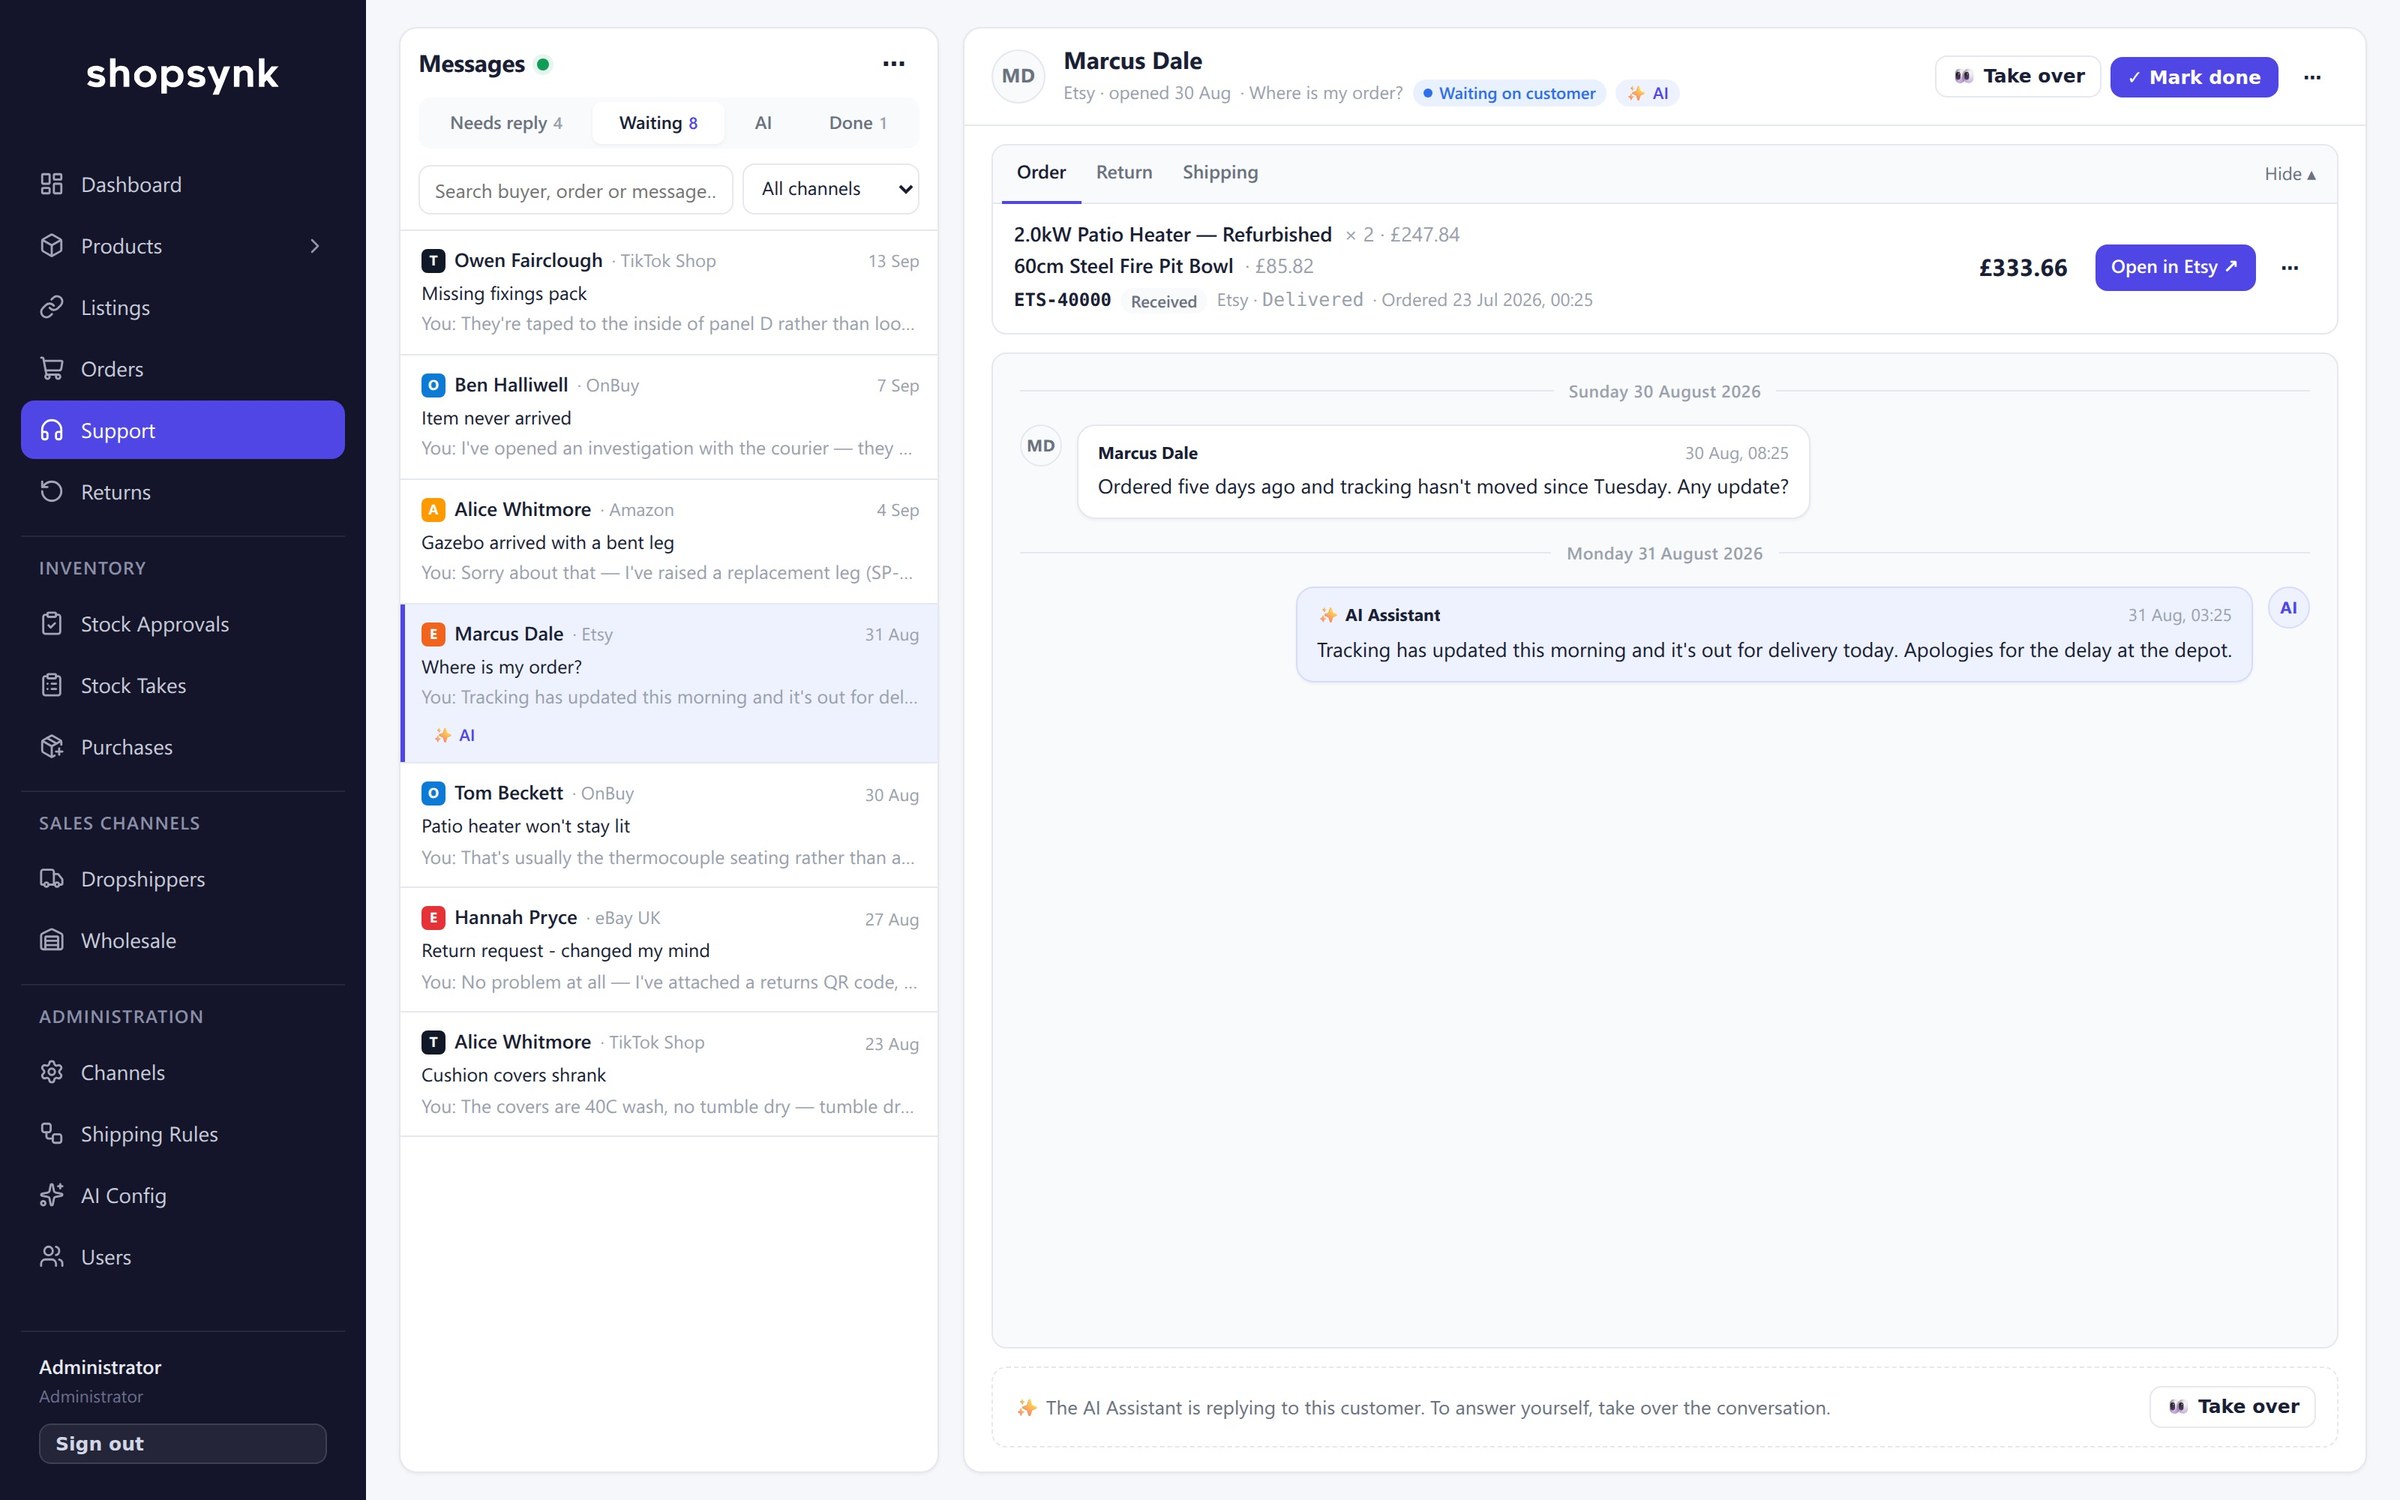Screen dimensions: 2400x1500
Task: Click the search buyer, order or message field
Action: click(x=576, y=190)
